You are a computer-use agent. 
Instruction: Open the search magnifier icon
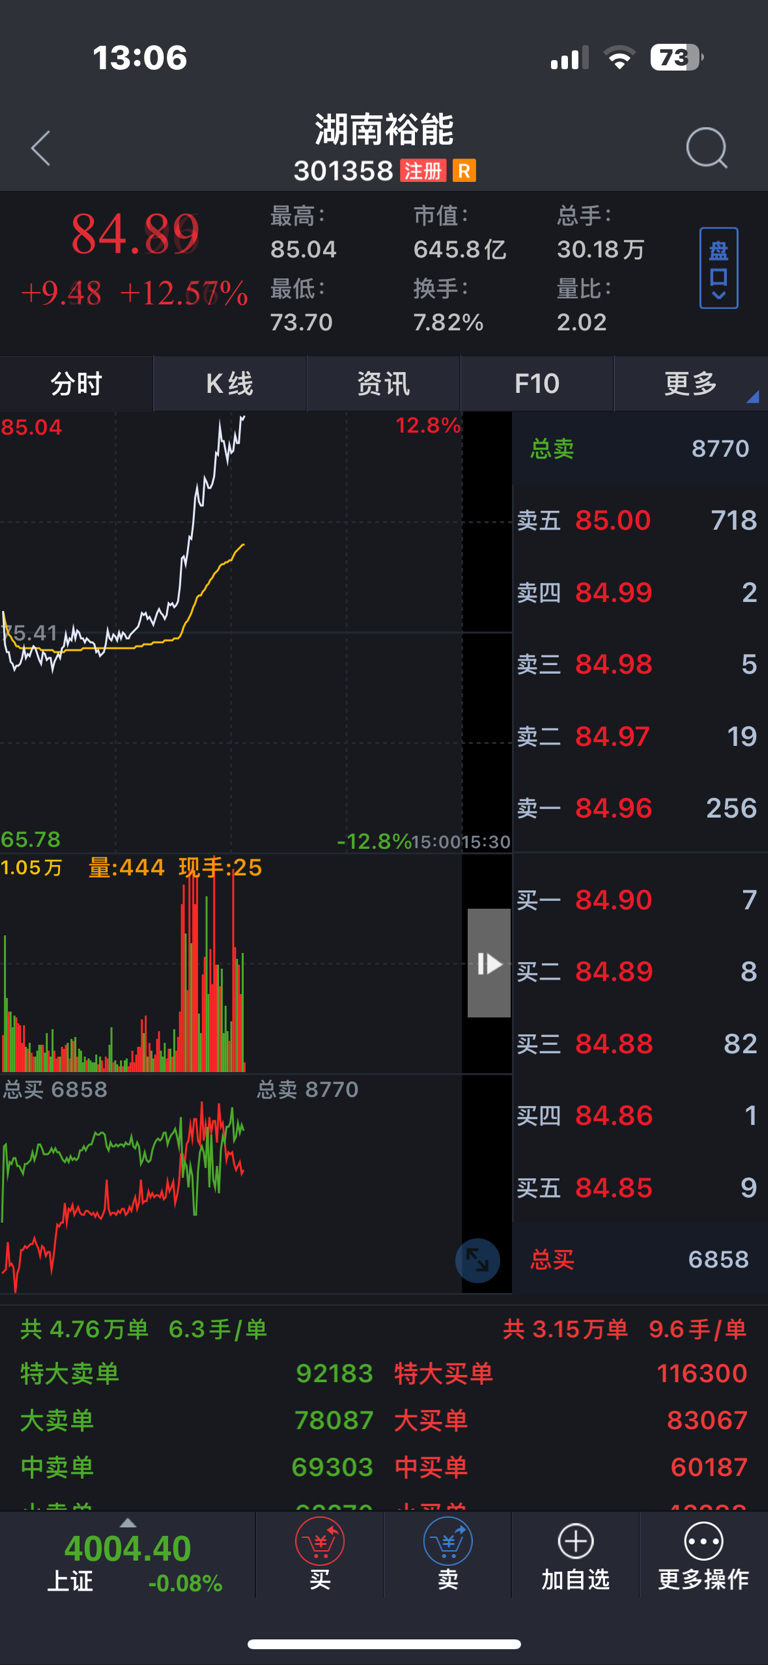[x=707, y=149]
